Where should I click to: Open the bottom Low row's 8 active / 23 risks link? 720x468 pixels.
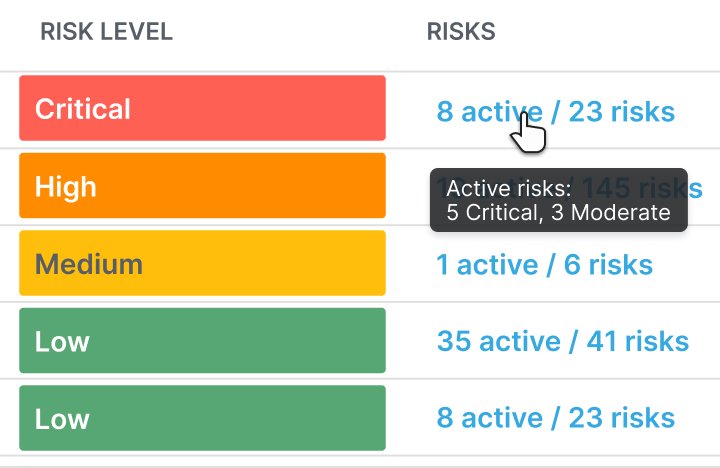pyautogui.click(x=555, y=418)
